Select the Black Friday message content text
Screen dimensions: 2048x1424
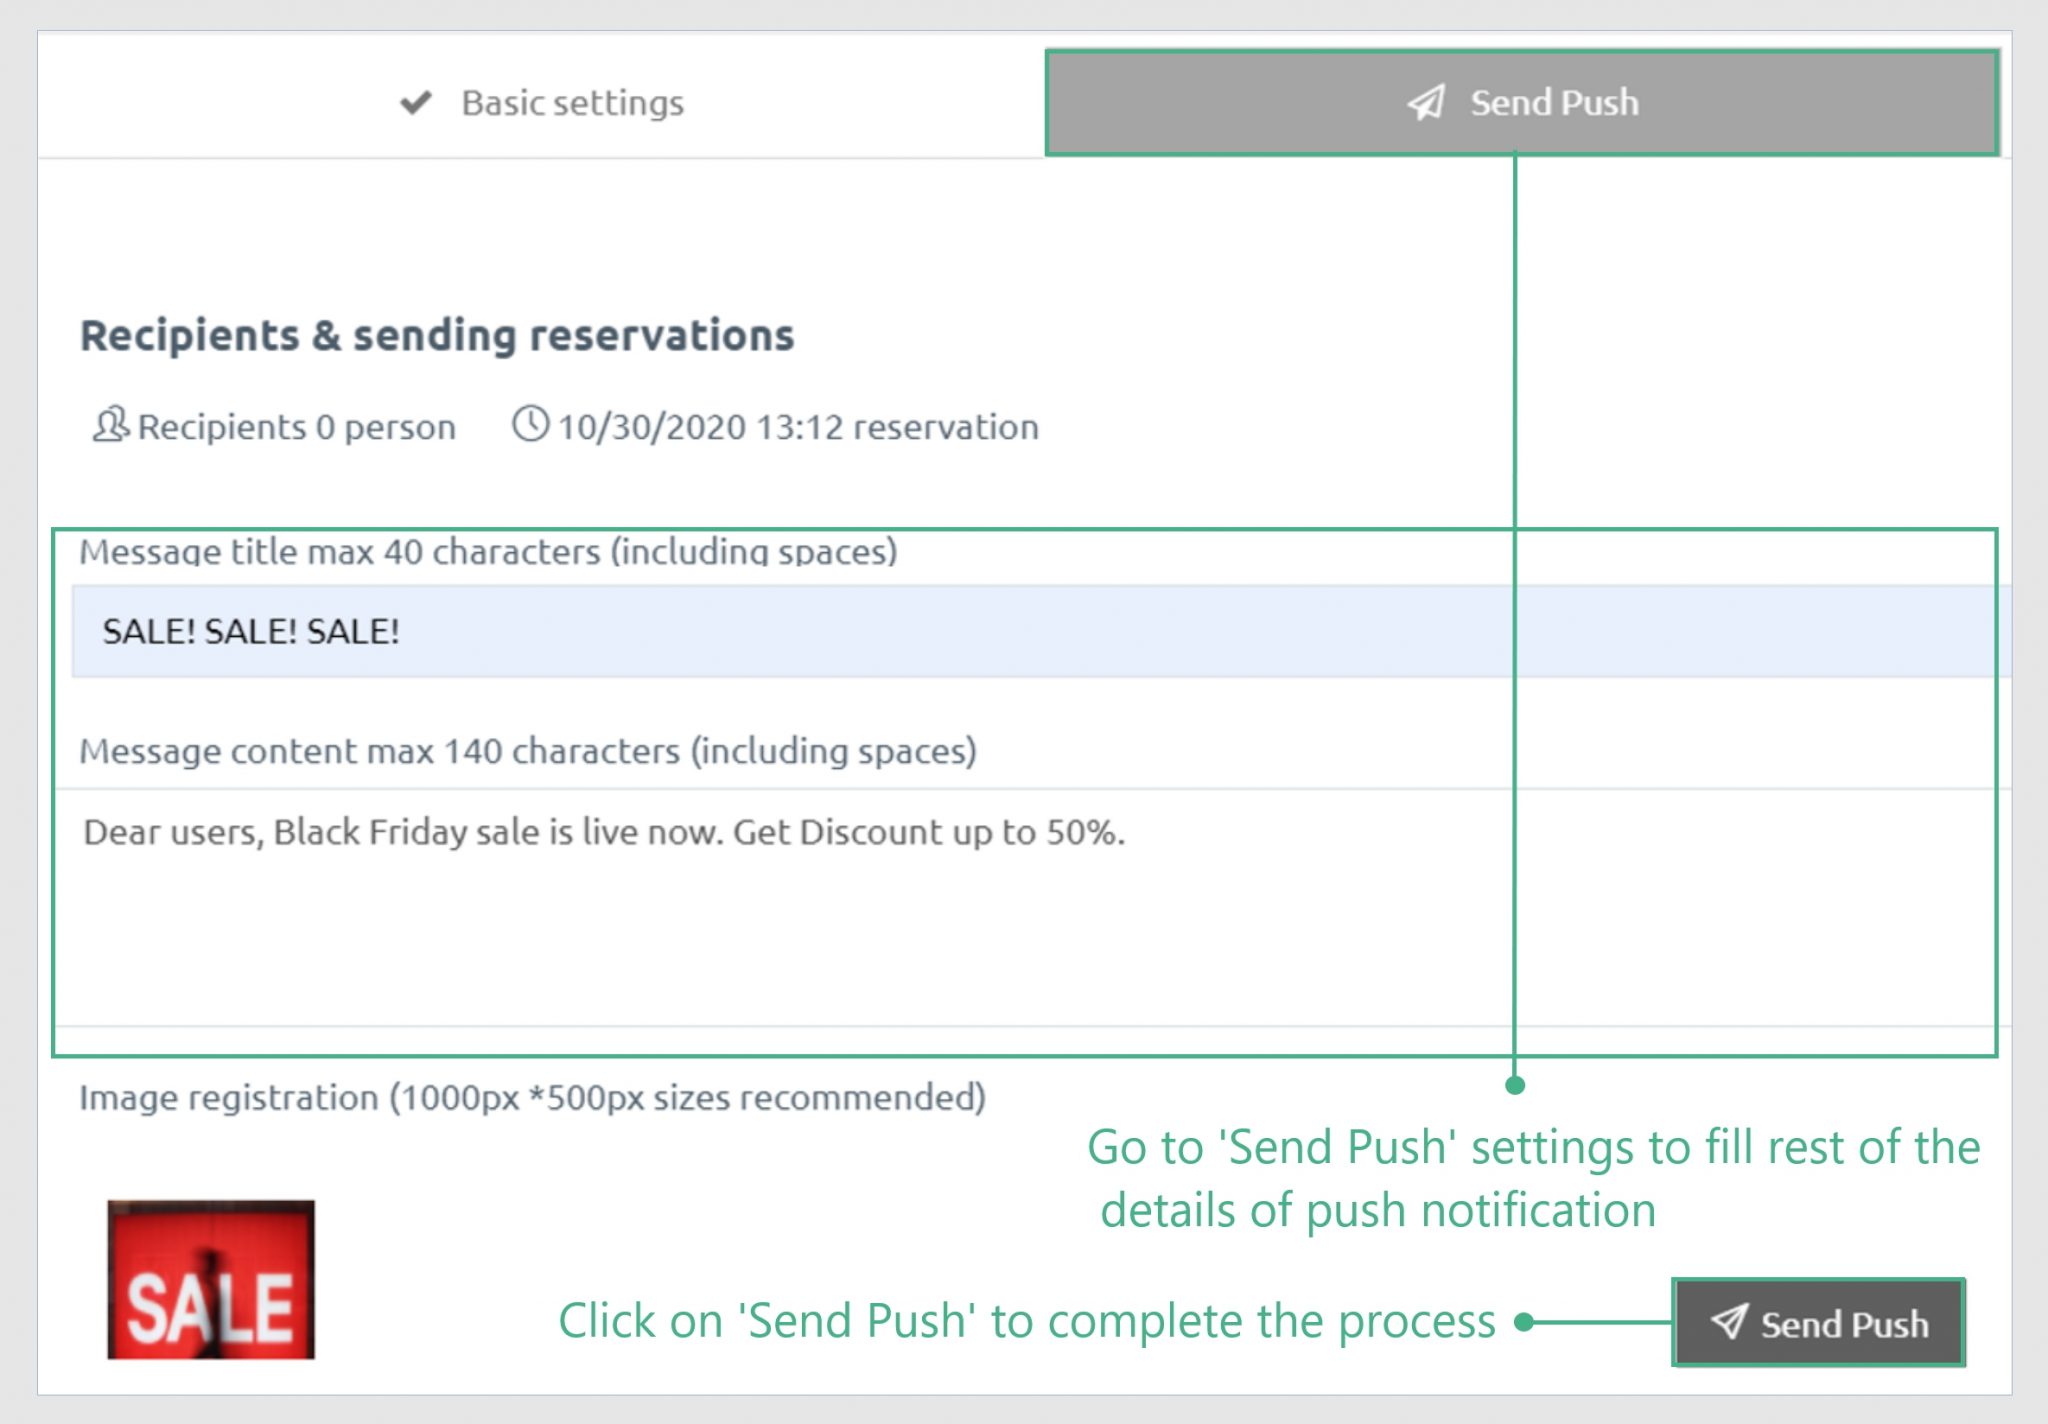point(602,831)
